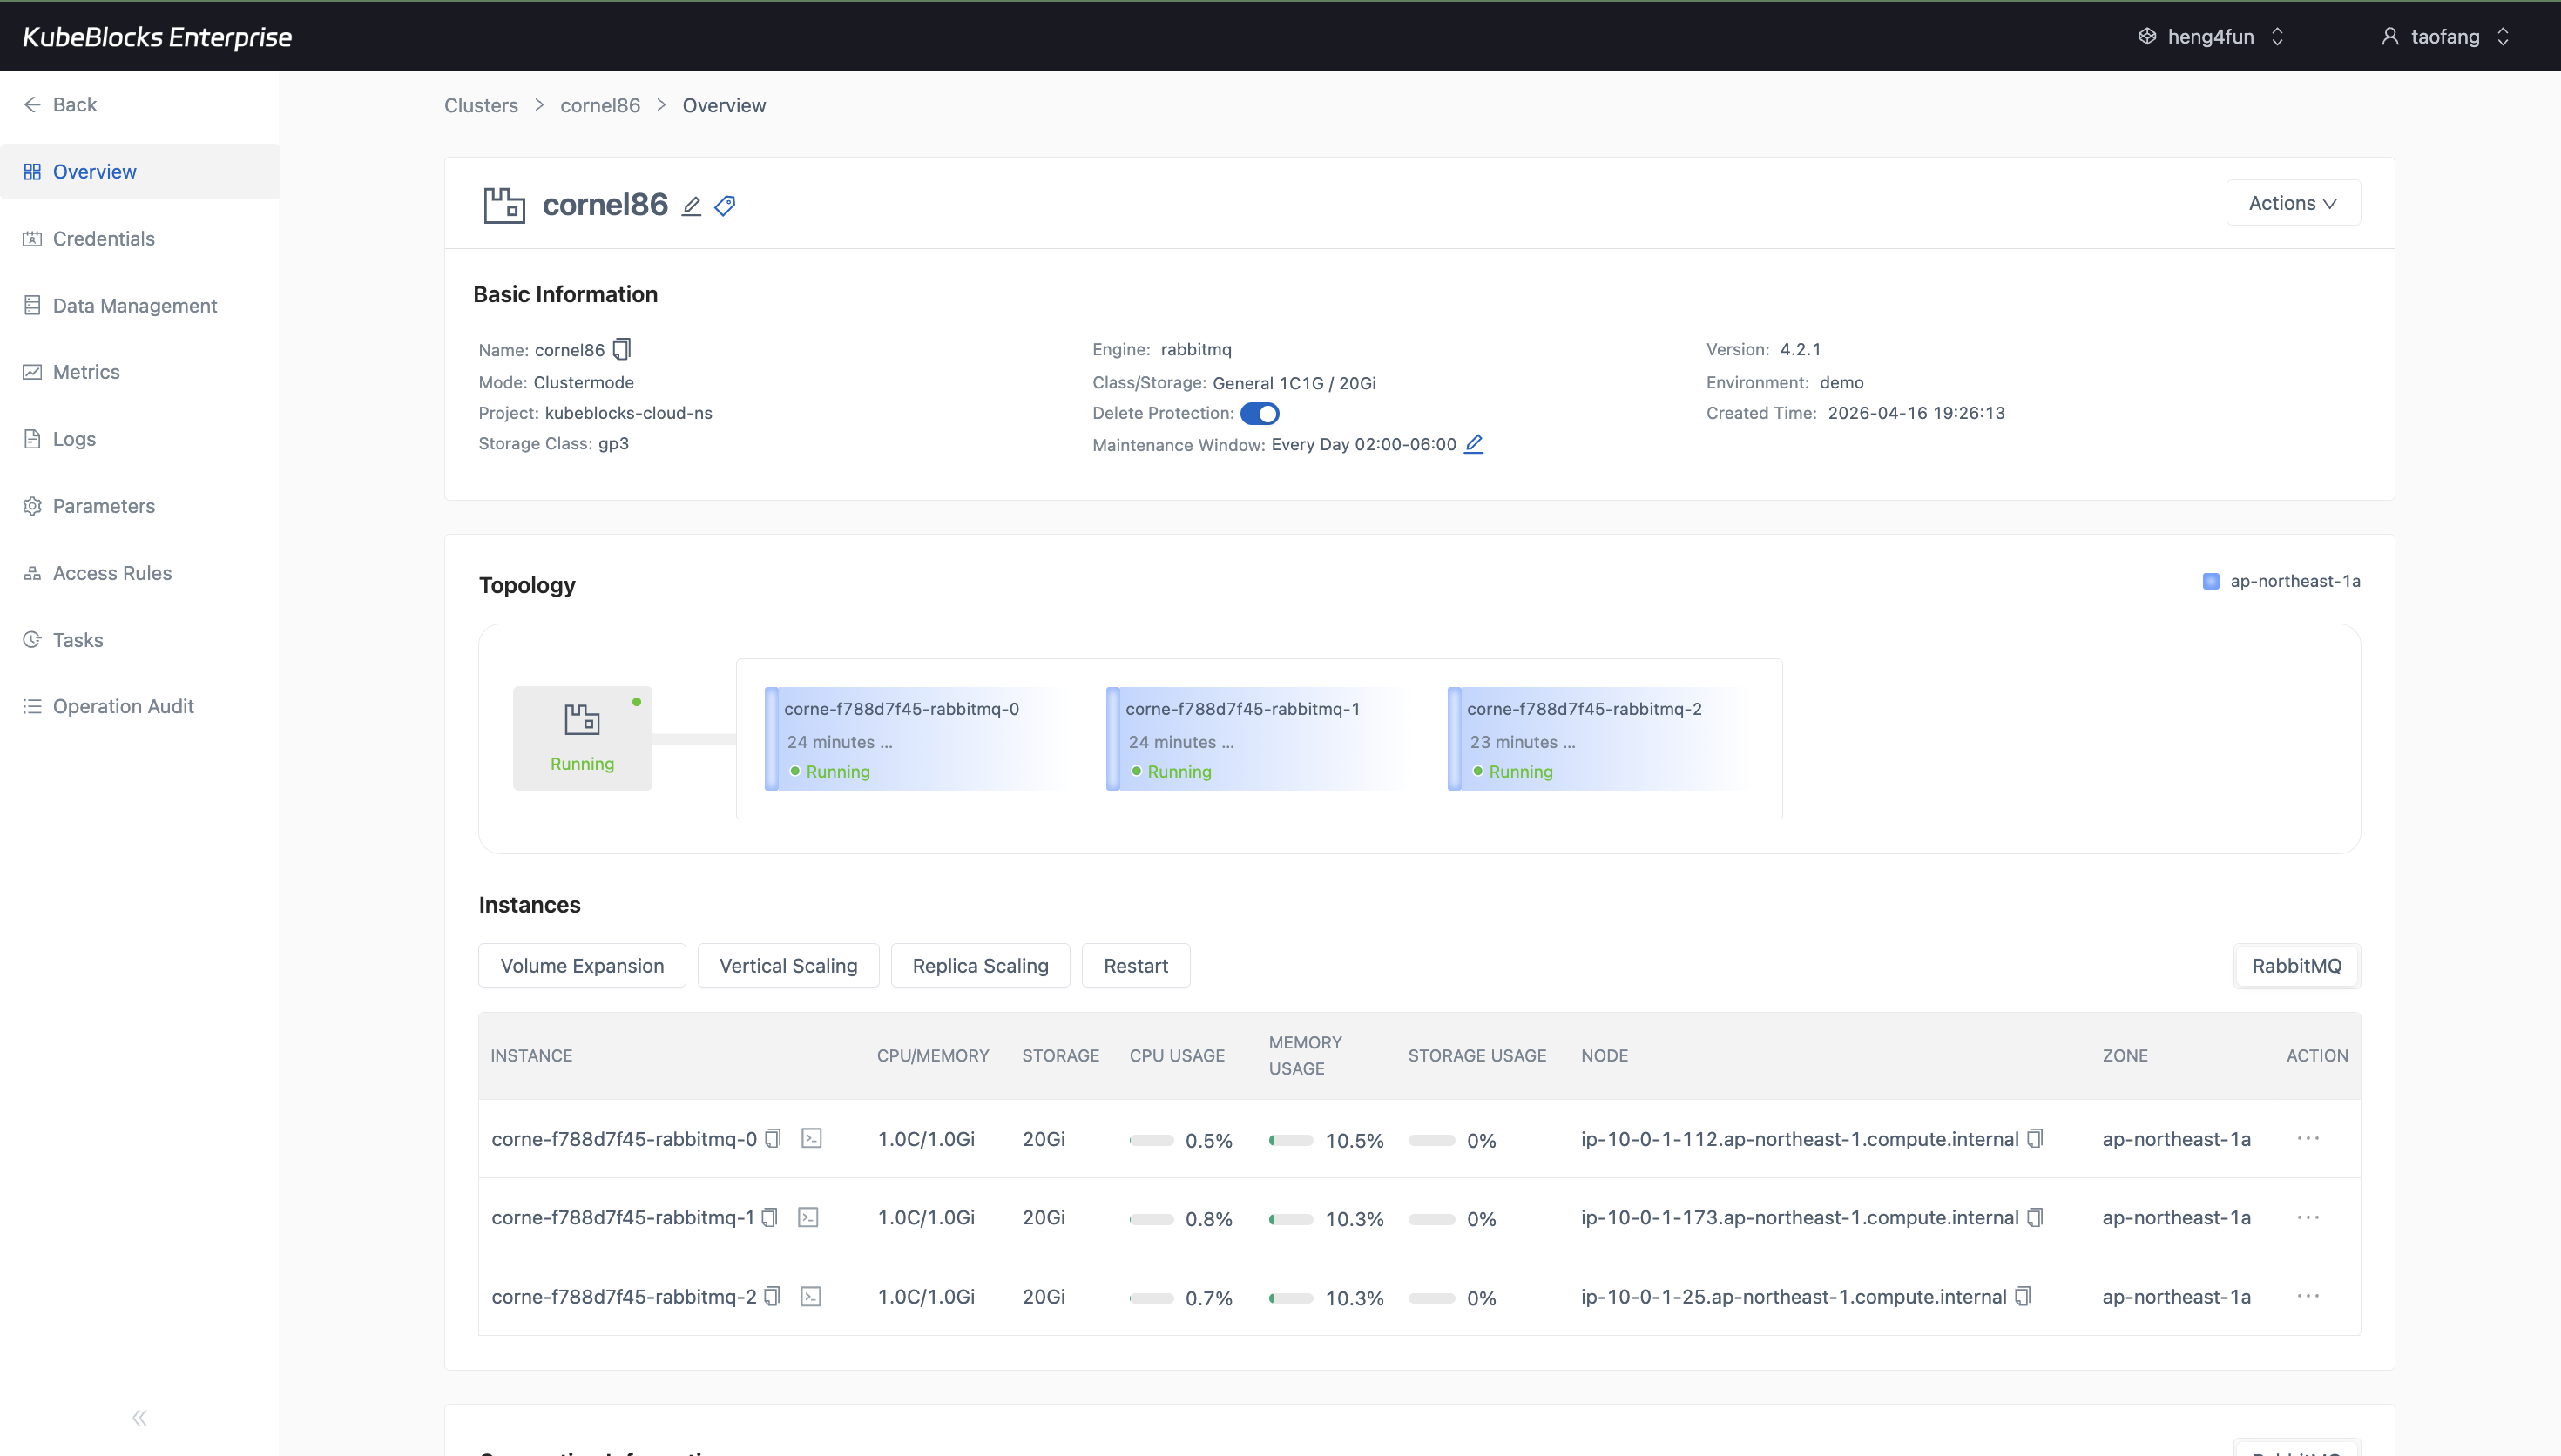The width and height of the screenshot is (2561, 1456).
Task: Click Class/Storage value General 1C1G / 20Gi
Action: tap(1294, 383)
